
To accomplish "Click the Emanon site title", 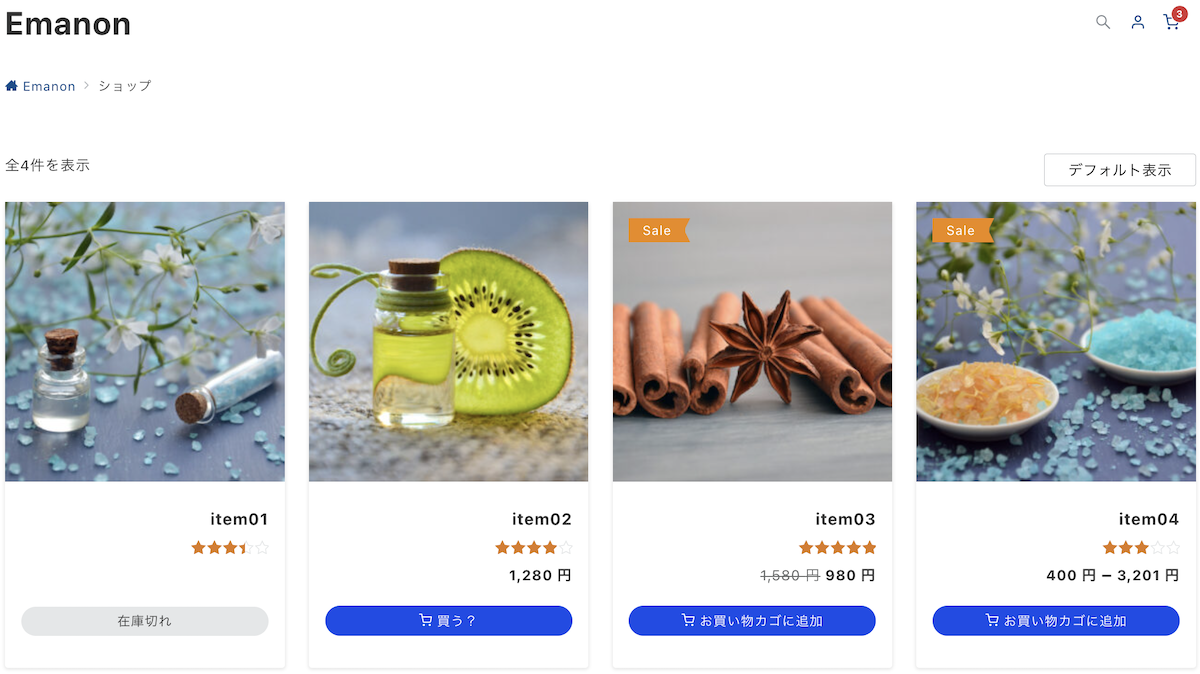I will pos(68,23).
